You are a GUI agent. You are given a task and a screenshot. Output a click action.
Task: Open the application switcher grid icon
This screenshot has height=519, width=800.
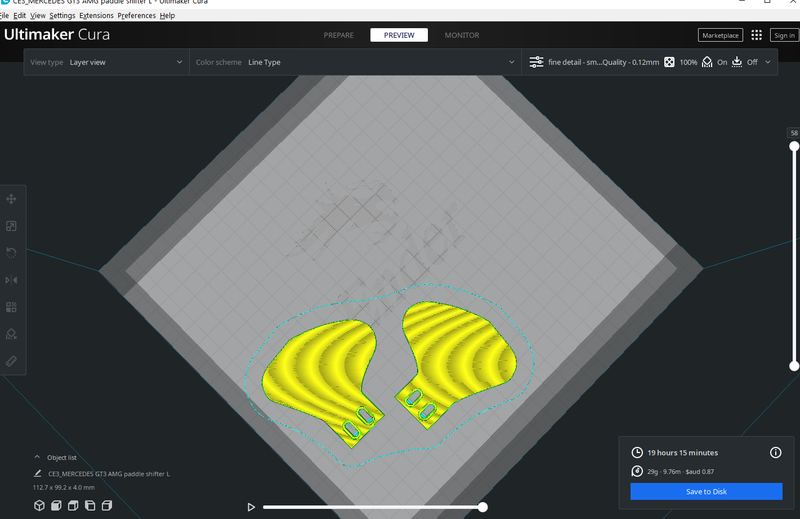(x=756, y=35)
